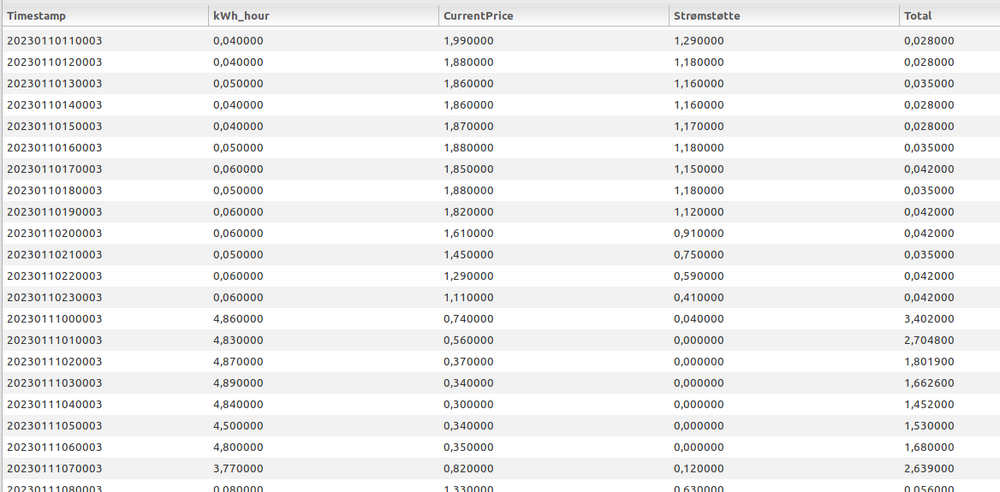Select the Strømstøtte column header

pos(710,15)
